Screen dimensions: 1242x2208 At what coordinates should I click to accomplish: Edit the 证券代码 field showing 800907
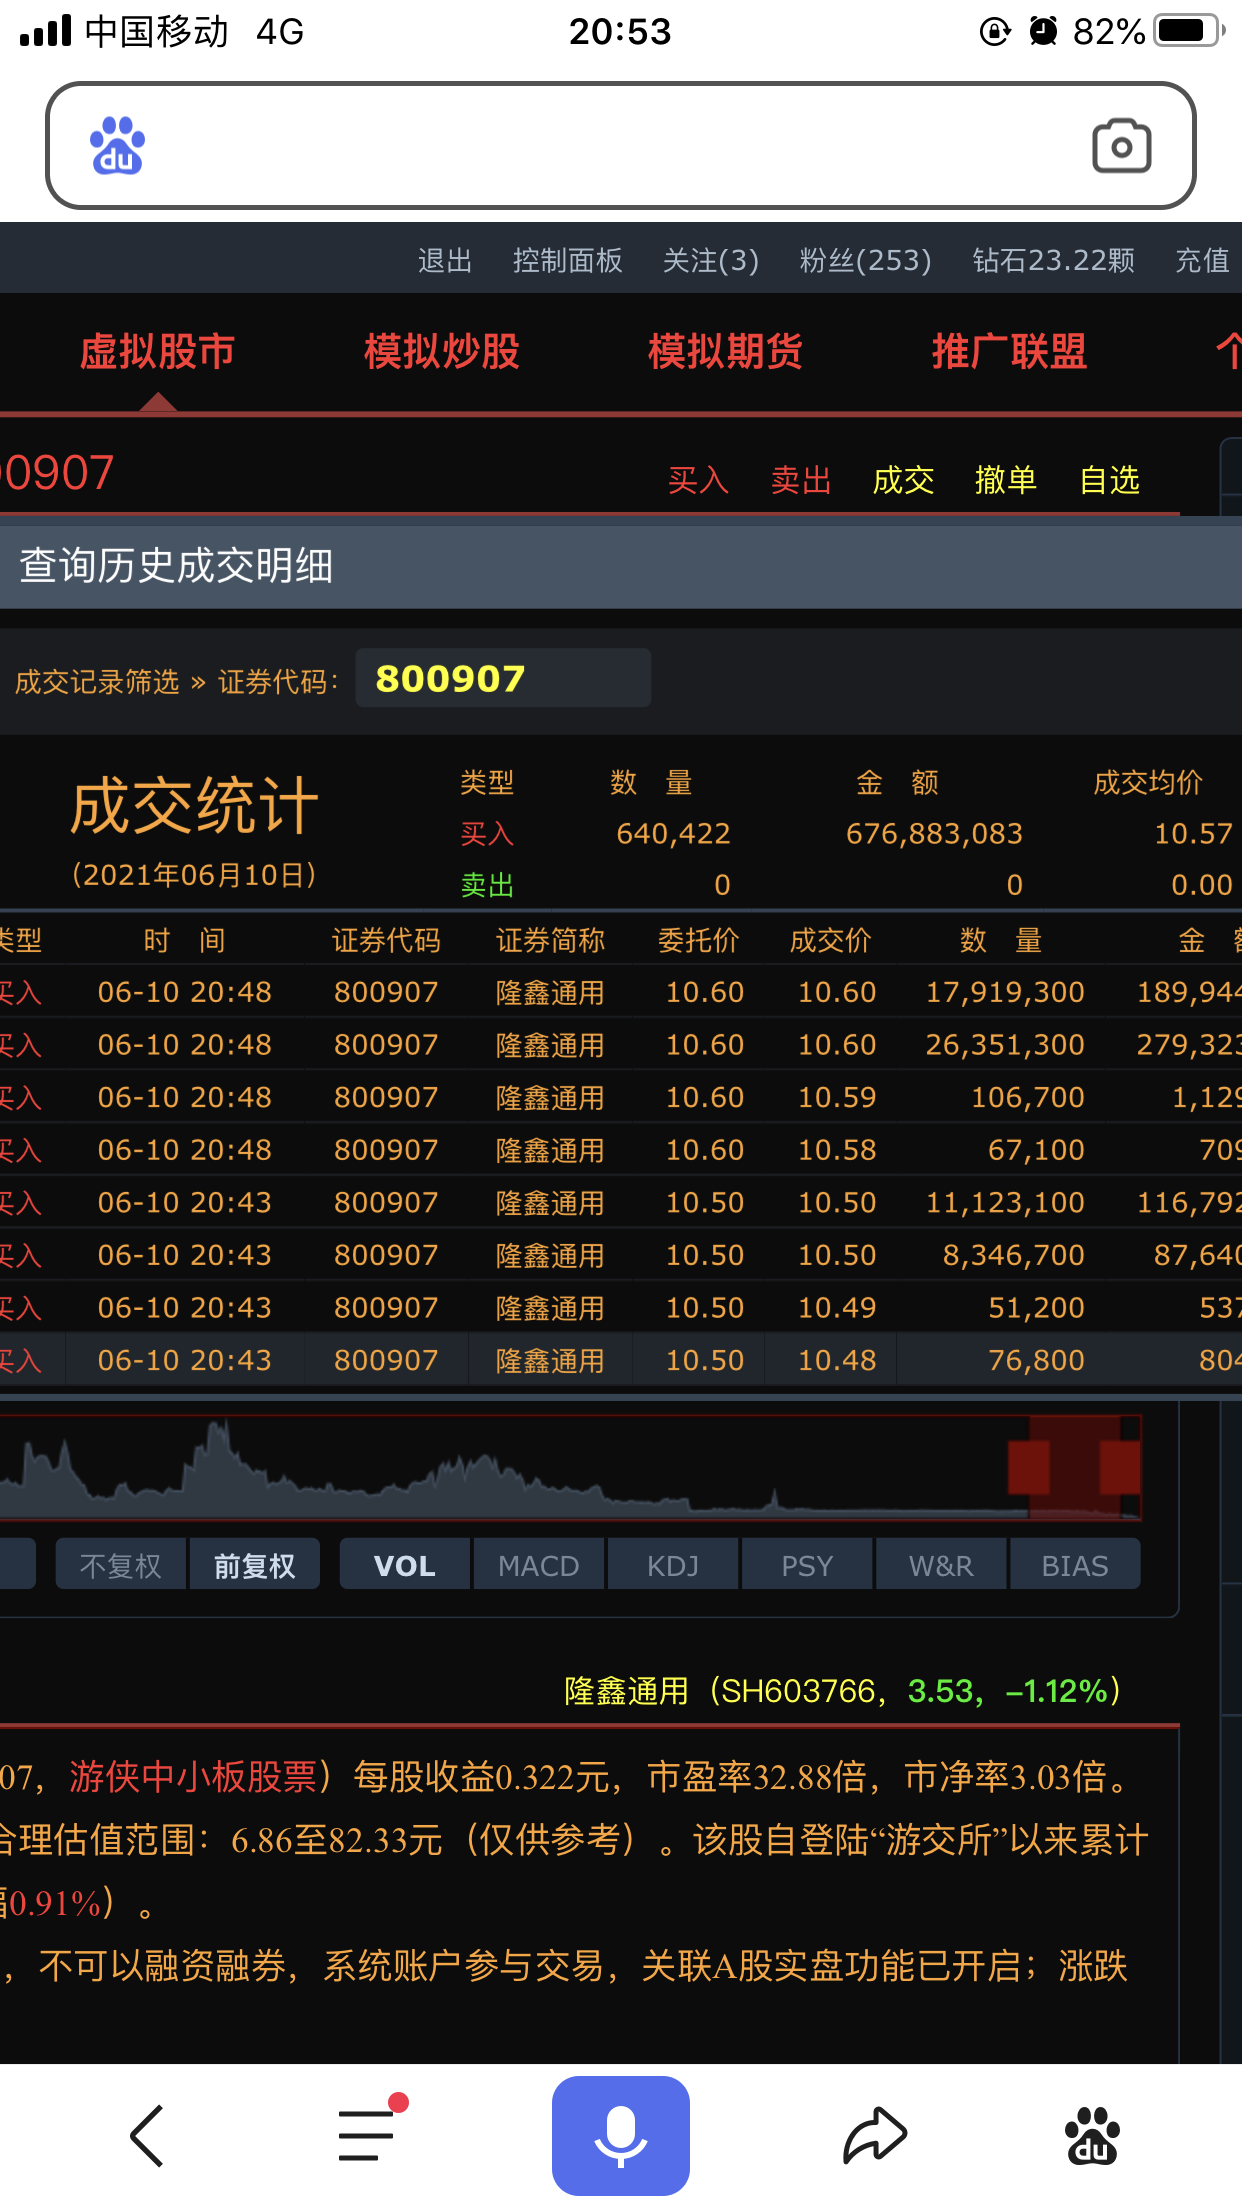click(x=503, y=679)
